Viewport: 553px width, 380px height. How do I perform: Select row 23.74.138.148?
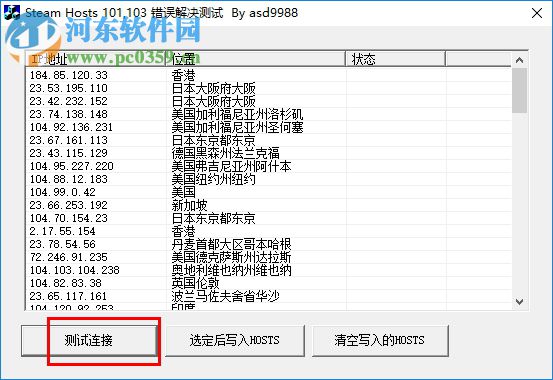click(x=269, y=114)
